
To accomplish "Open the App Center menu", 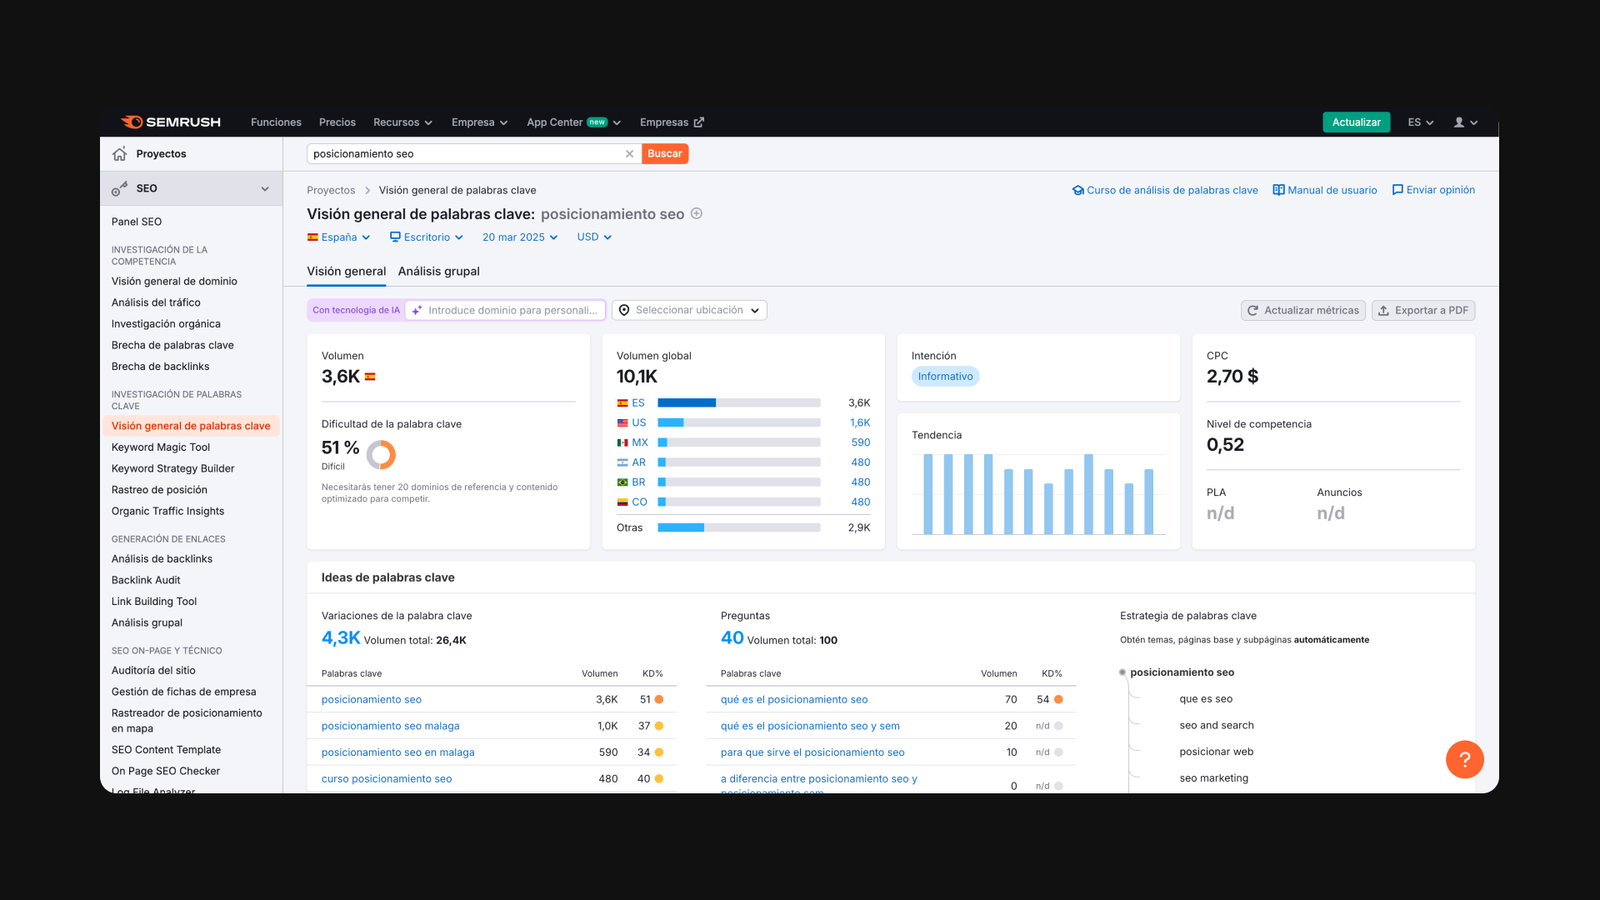I will click(574, 122).
